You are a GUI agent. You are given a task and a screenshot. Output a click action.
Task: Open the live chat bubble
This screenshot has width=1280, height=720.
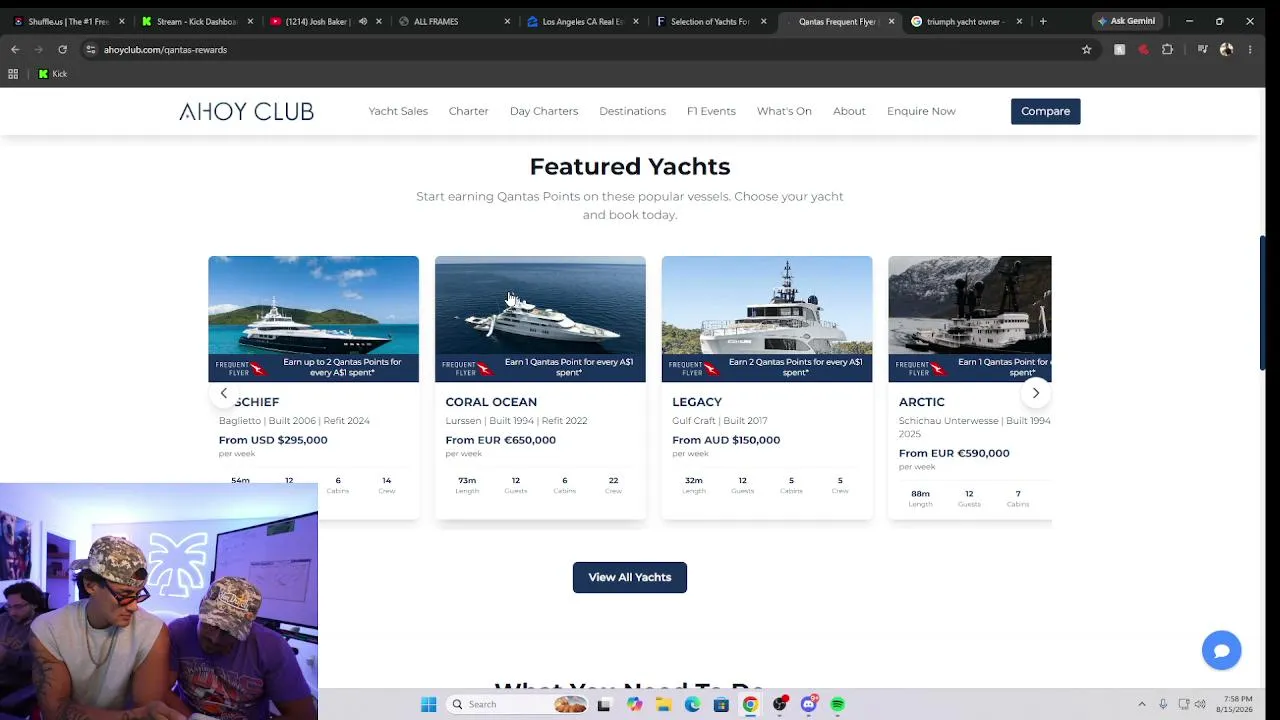[x=1221, y=650]
